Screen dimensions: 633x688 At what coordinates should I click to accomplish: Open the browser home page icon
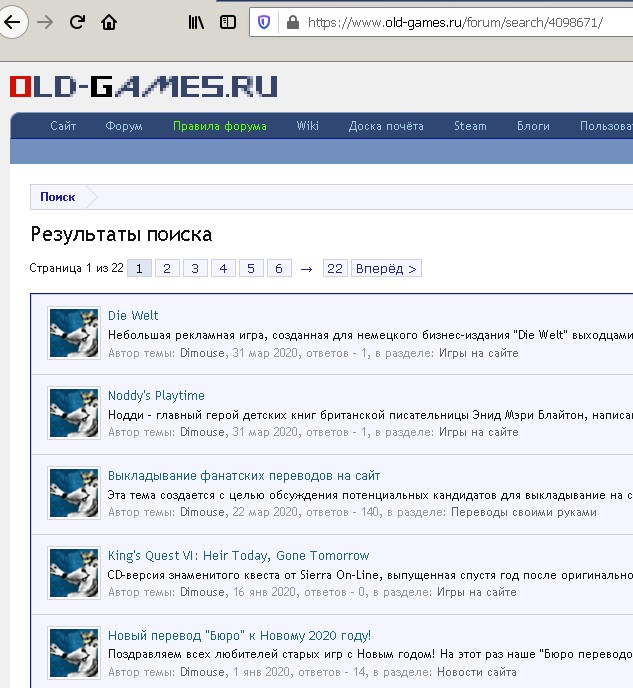click(109, 22)
